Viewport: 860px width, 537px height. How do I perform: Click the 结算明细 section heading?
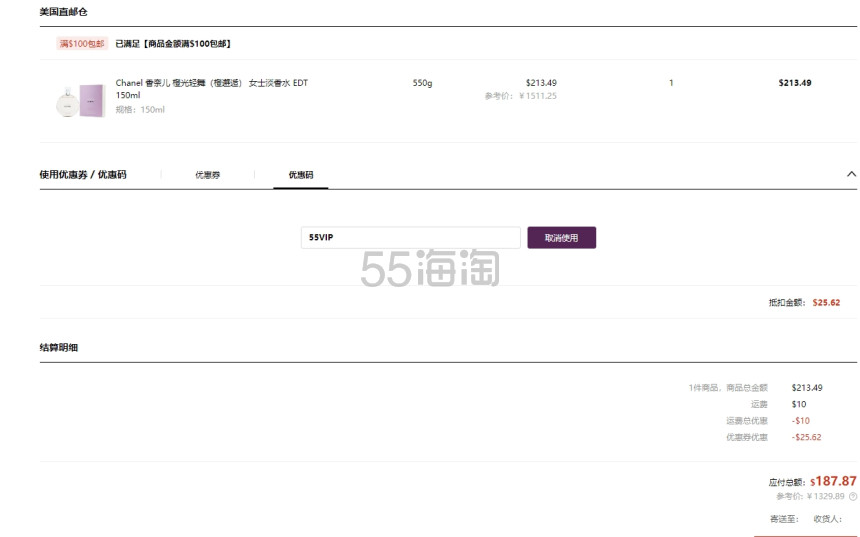pos(59,347)
